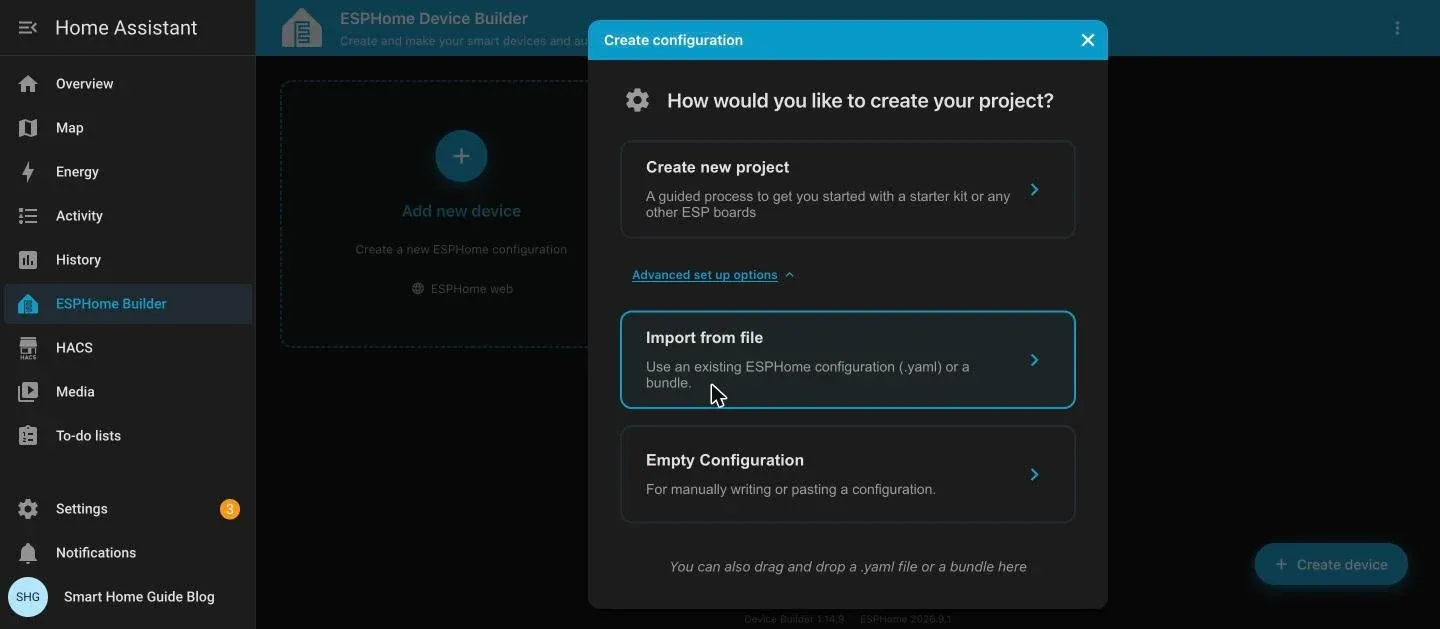The width and height of the screenshot is (1440, 629).
Task: Click the gear icon in dialog heading
Action: (637, 100)
